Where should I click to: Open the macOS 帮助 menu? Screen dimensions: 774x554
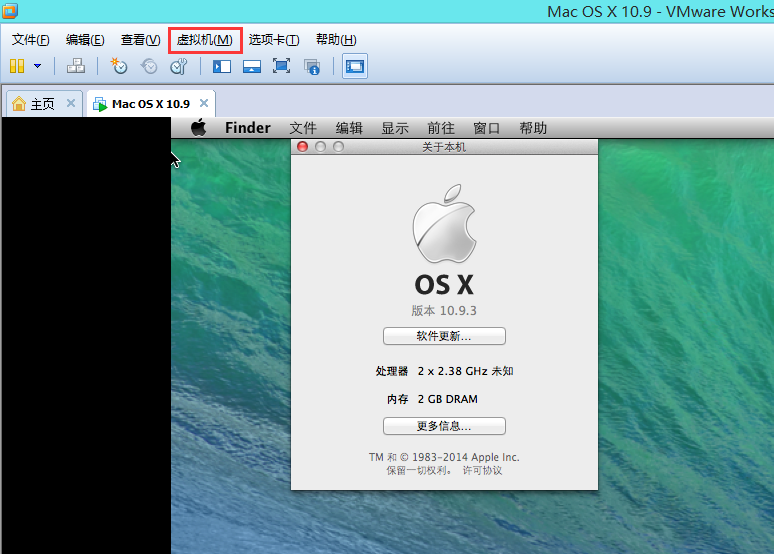[533, 128]
